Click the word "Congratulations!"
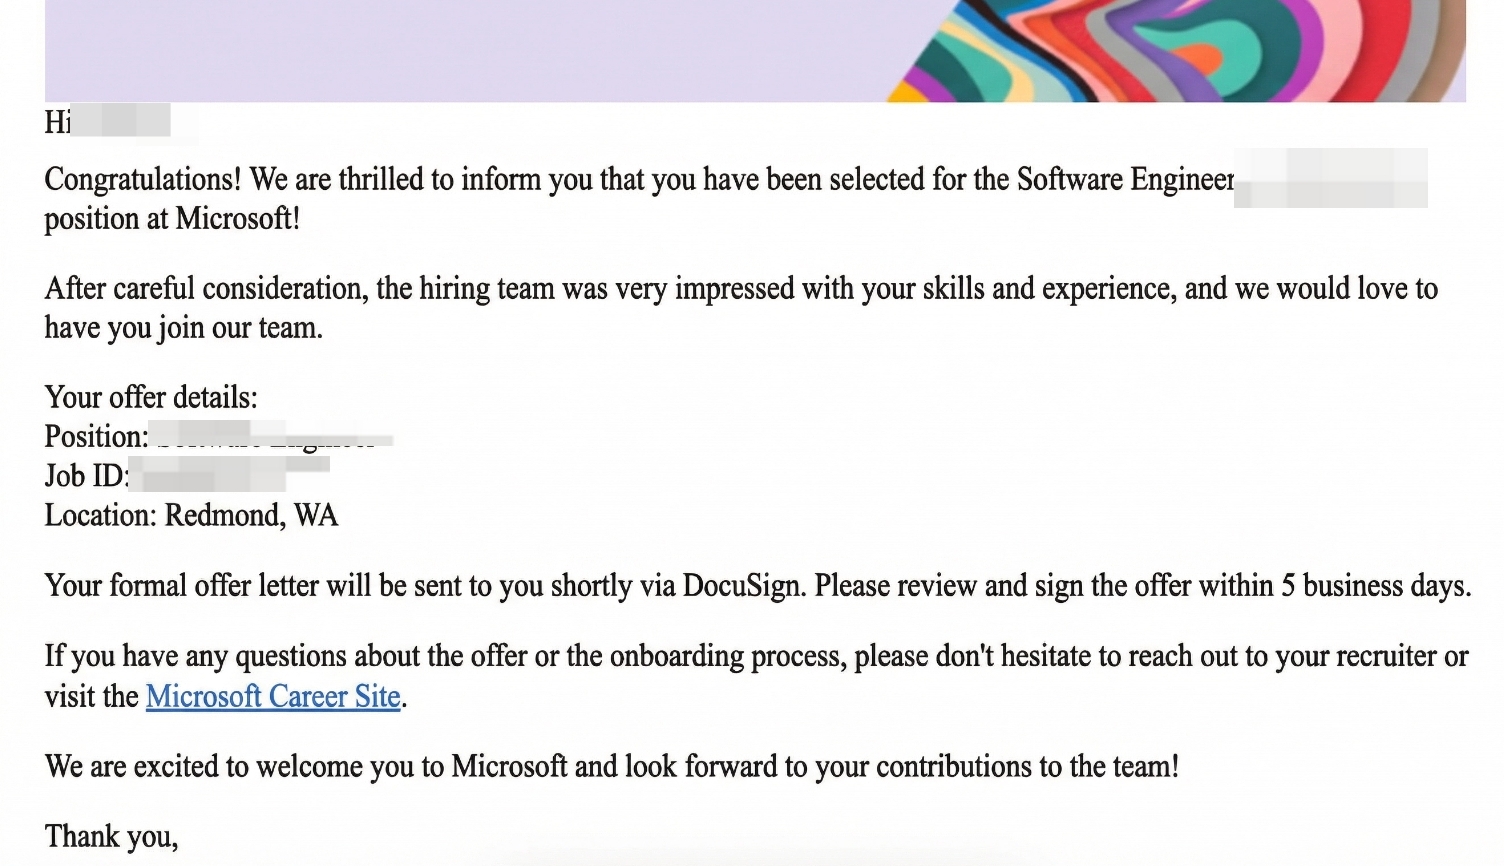 143,179
